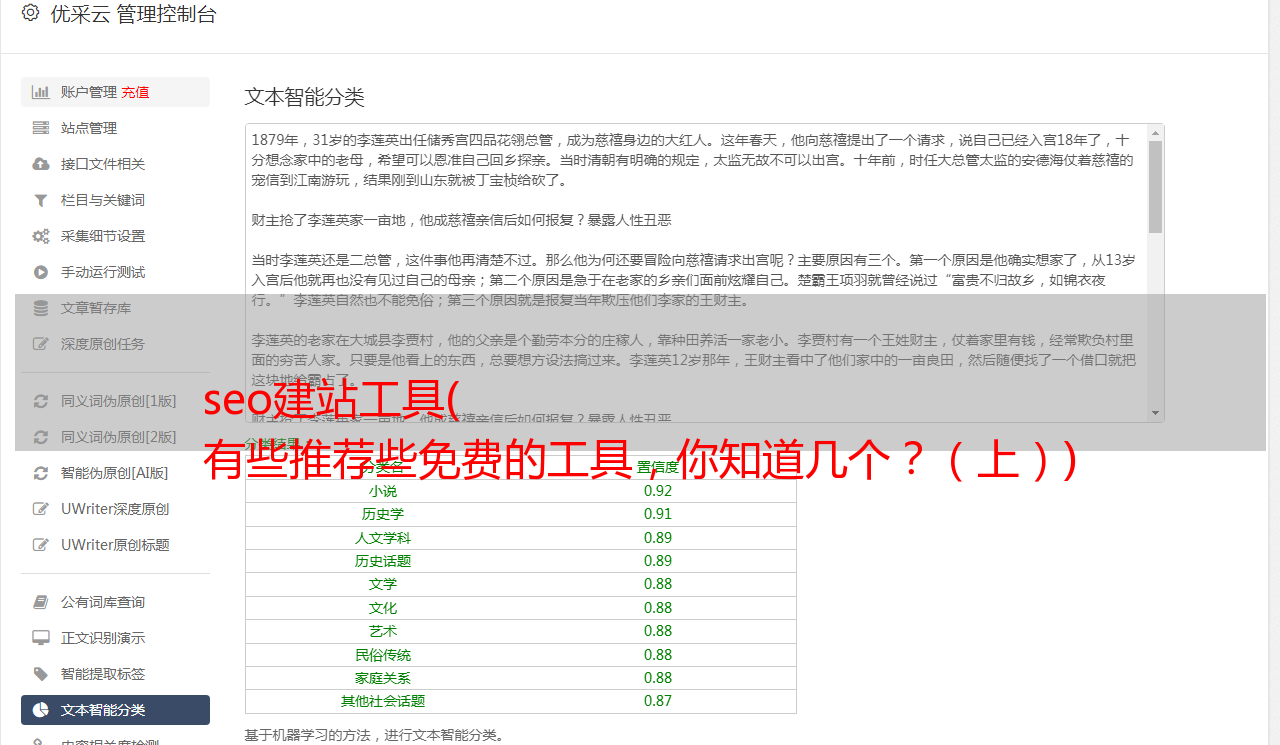Click the 文本智能分类 page heading
Screen dimensions: 1280x745
point(304,97)
